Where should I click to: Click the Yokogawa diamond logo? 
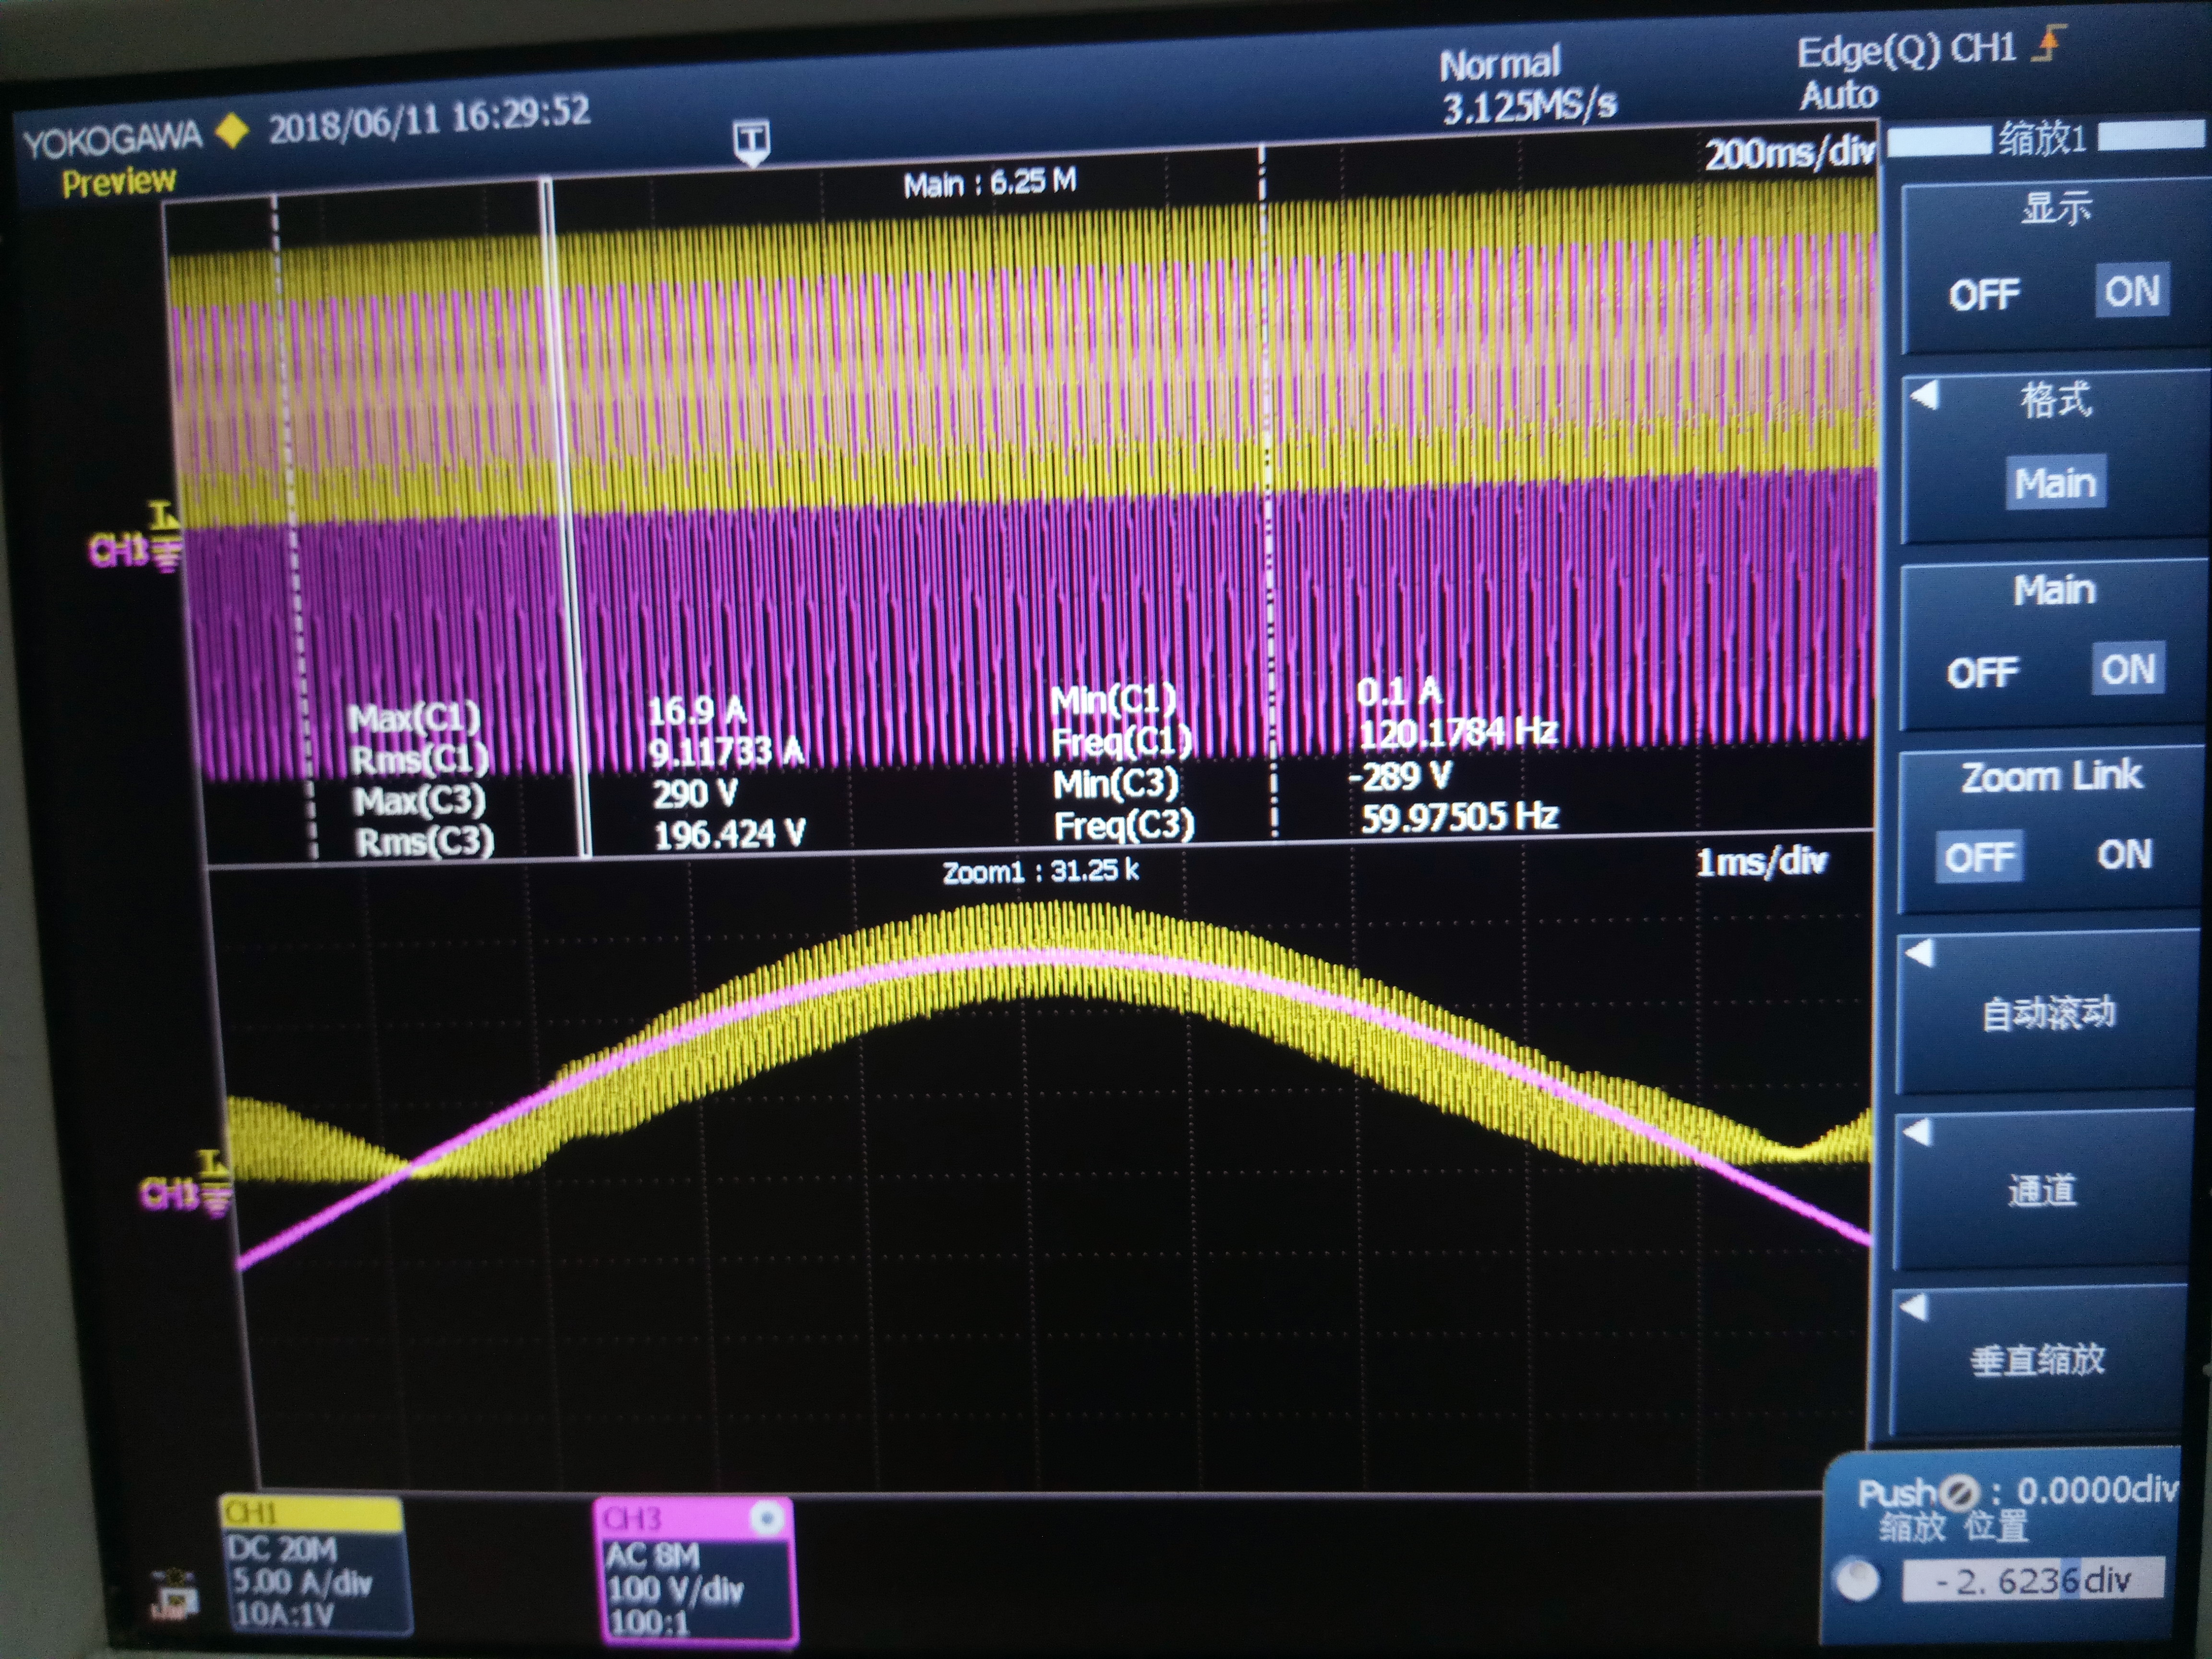(x=232, y=131)
